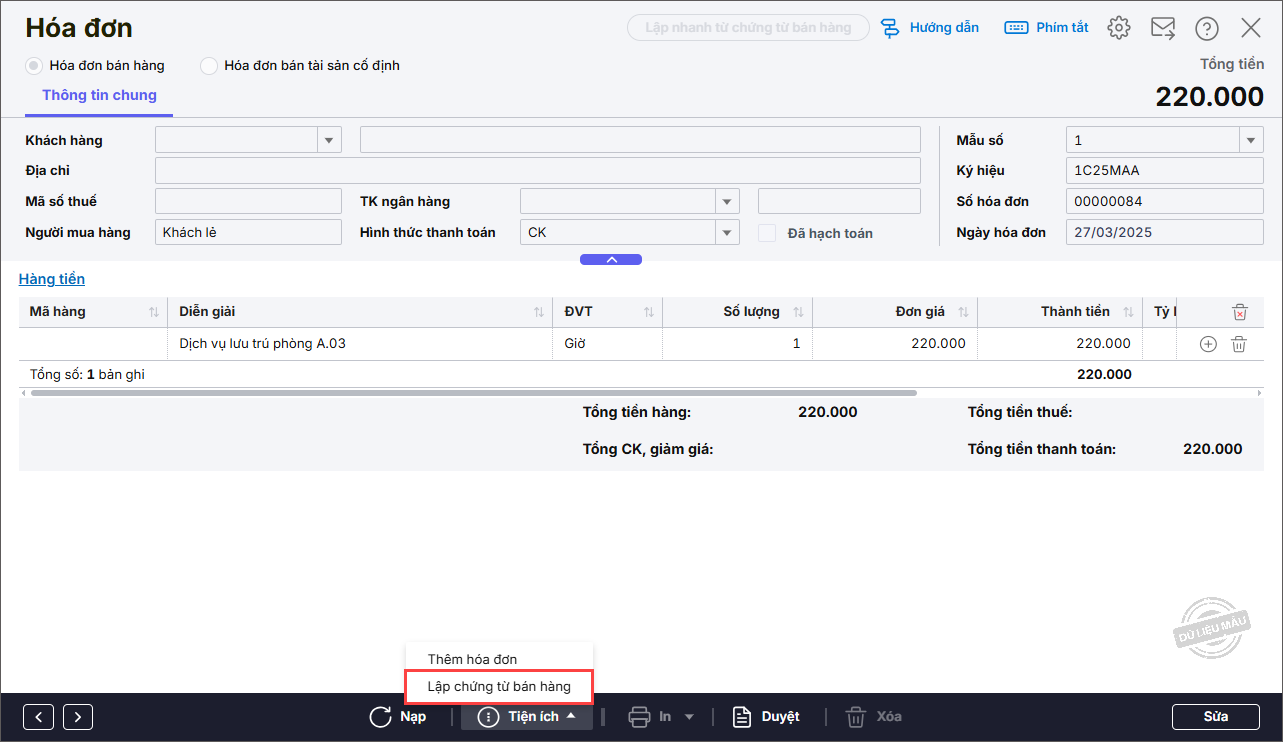Screen dimensions: 1283x742
Task: Open the Hình thức thanh toán dropdown
Action: (x=727, y=233)
